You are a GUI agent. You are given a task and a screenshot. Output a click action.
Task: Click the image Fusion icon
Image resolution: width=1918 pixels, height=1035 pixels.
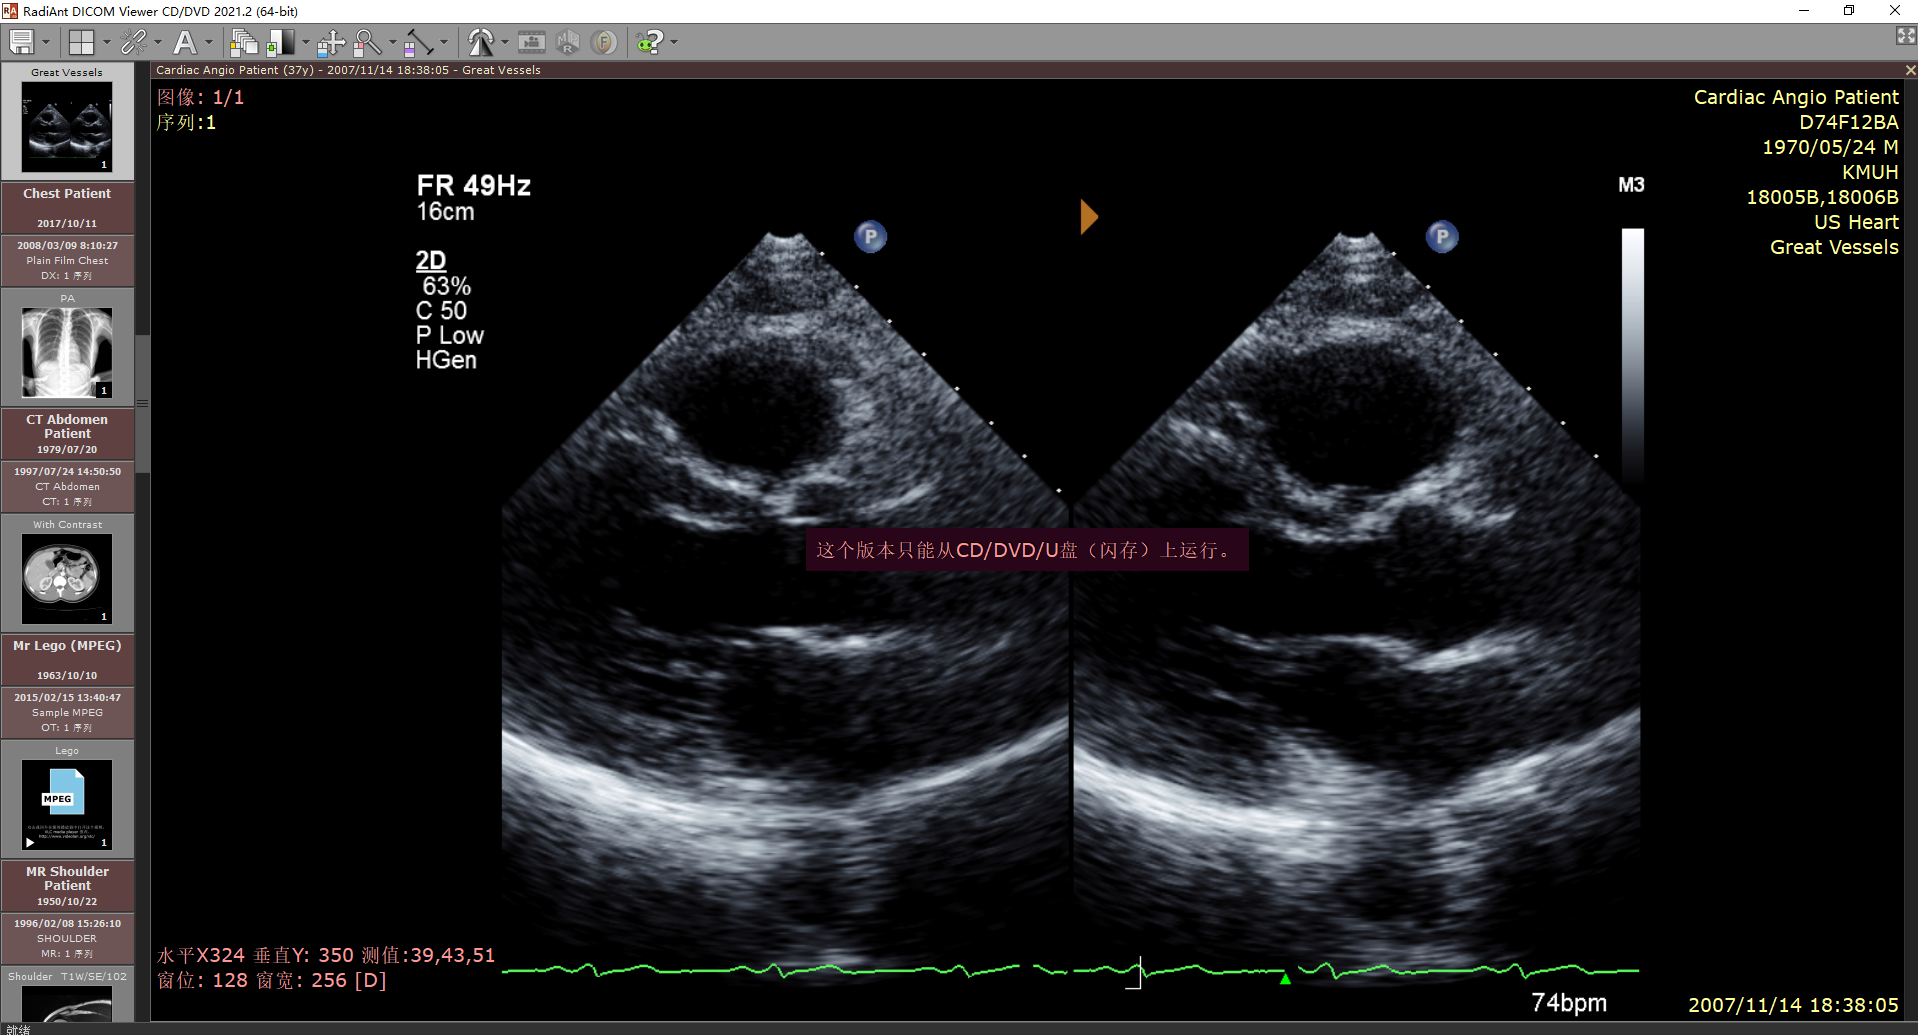click(x=604, y=42)
